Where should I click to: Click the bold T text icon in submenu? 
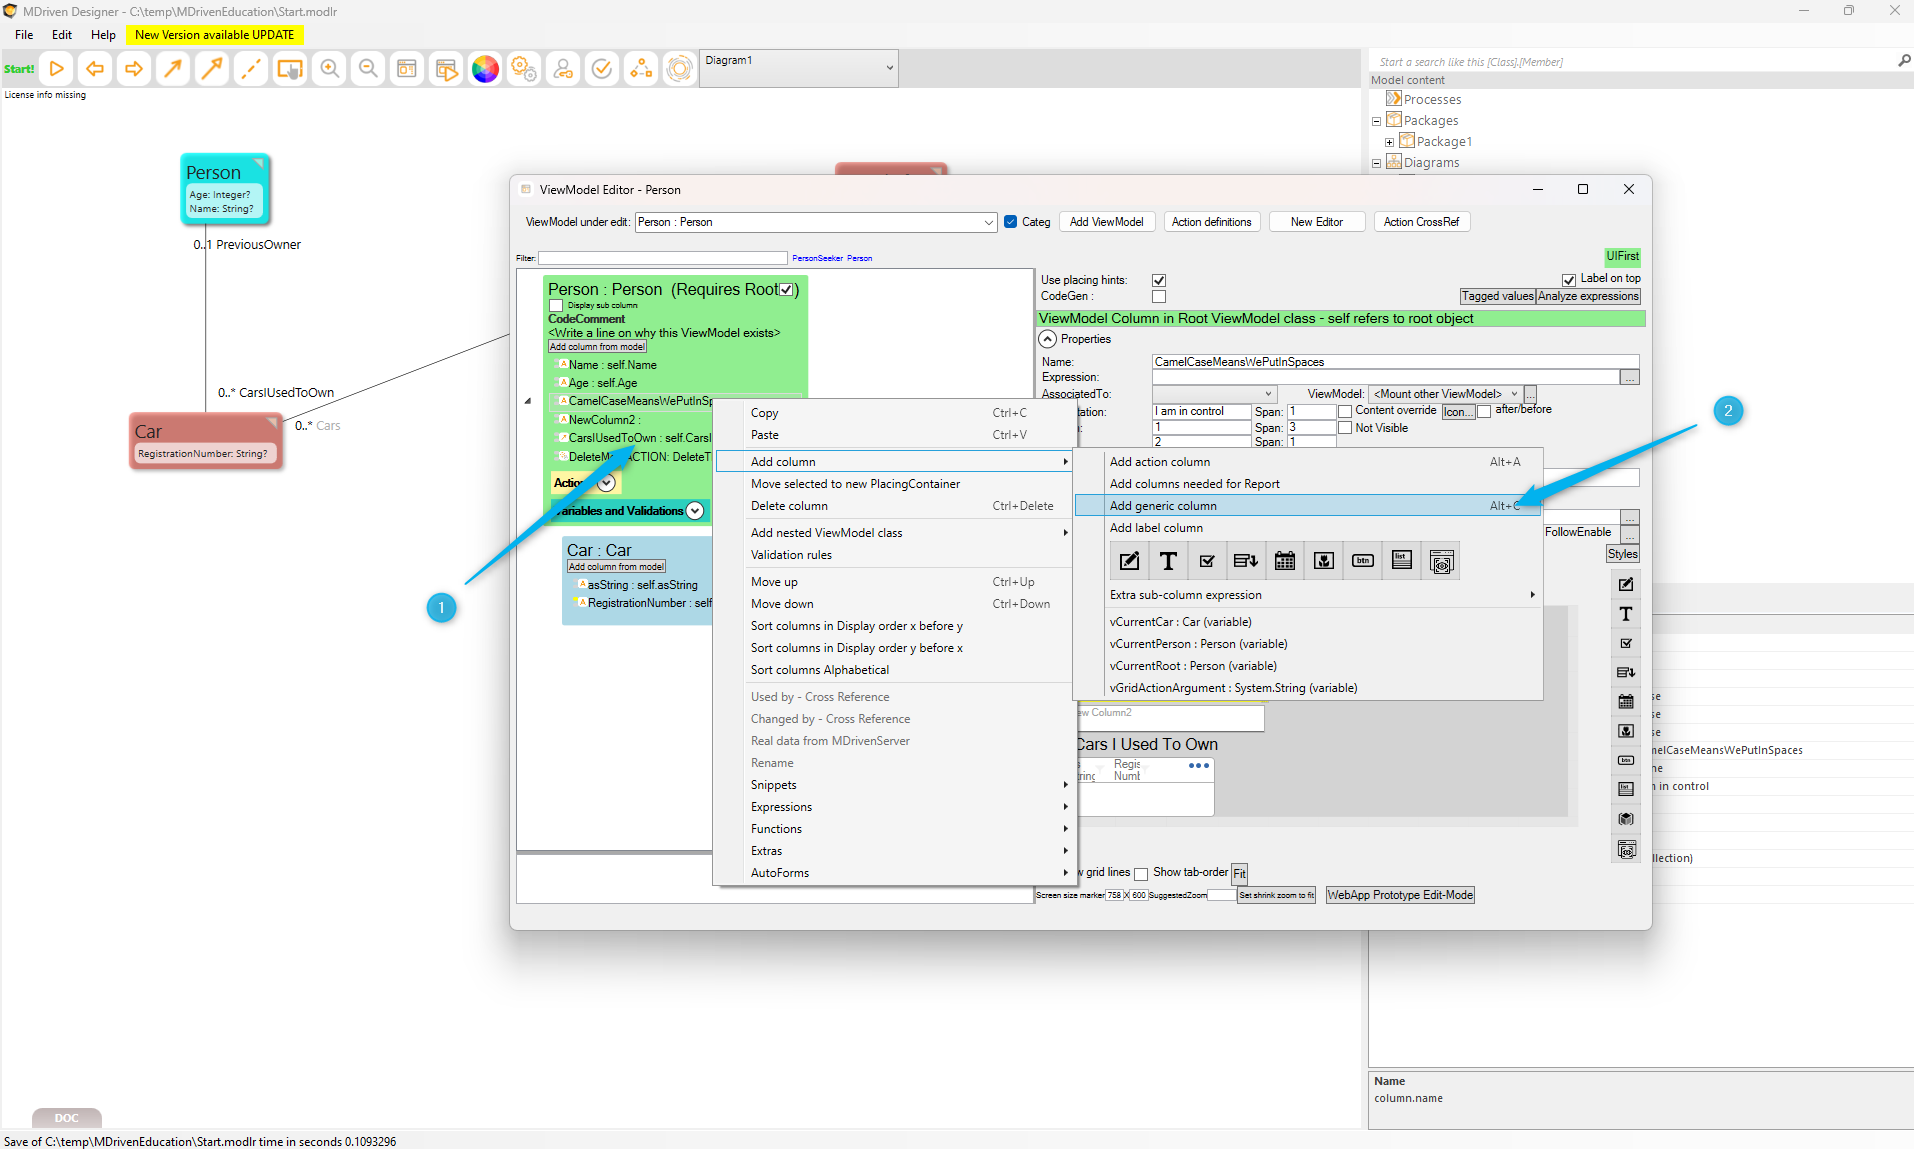coord(1168,561)
